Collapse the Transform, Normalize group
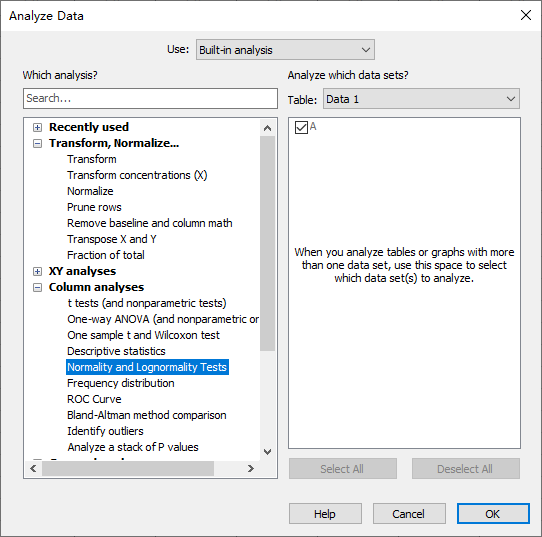542x537 pixels. [37, 143]
